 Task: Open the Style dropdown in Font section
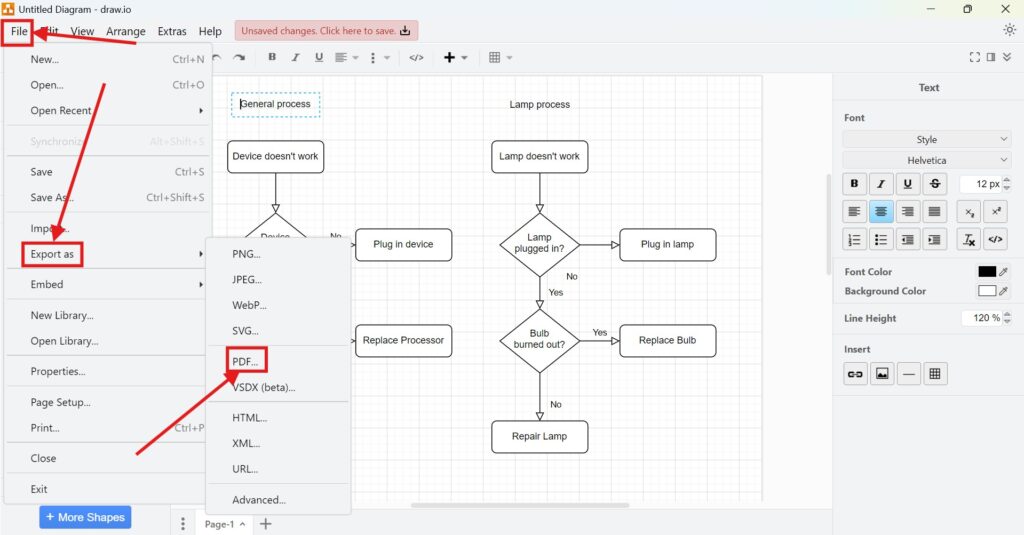pyautogui.click(x=927, y=140)
